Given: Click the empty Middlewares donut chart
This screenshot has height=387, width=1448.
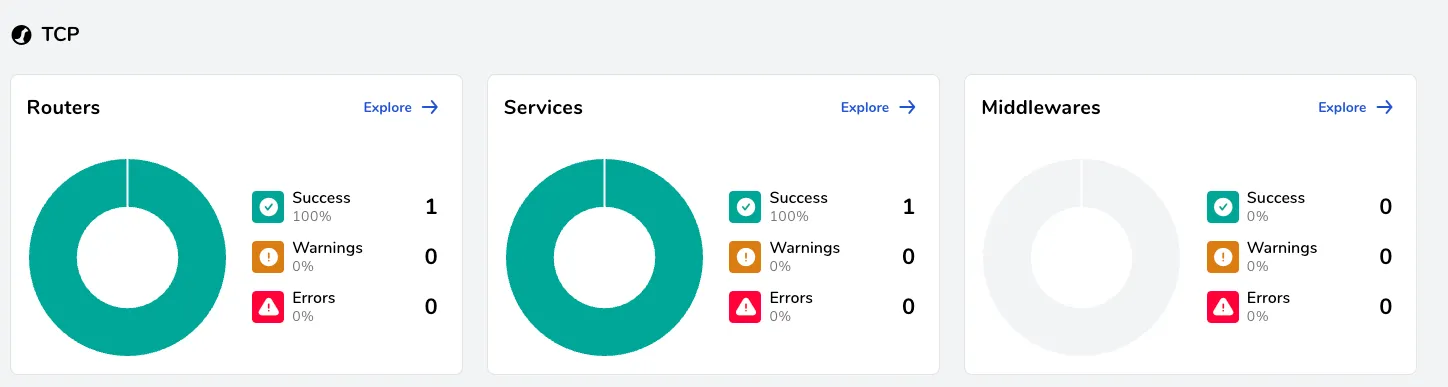Looking at the screenshot, I should tap(1081, 257).
